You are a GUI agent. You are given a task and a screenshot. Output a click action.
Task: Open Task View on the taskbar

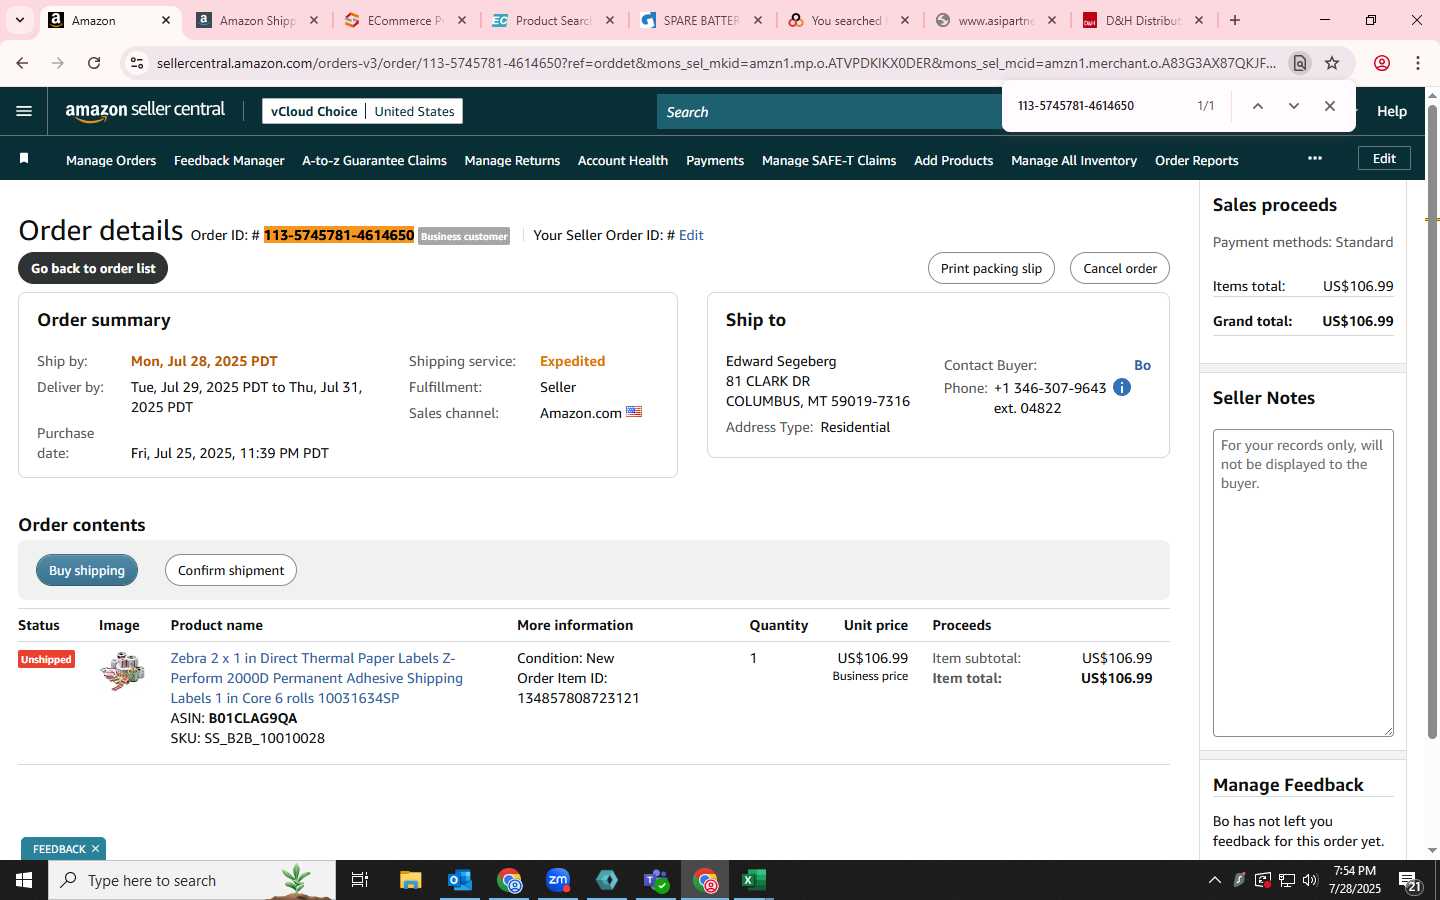tap(360, 880)
